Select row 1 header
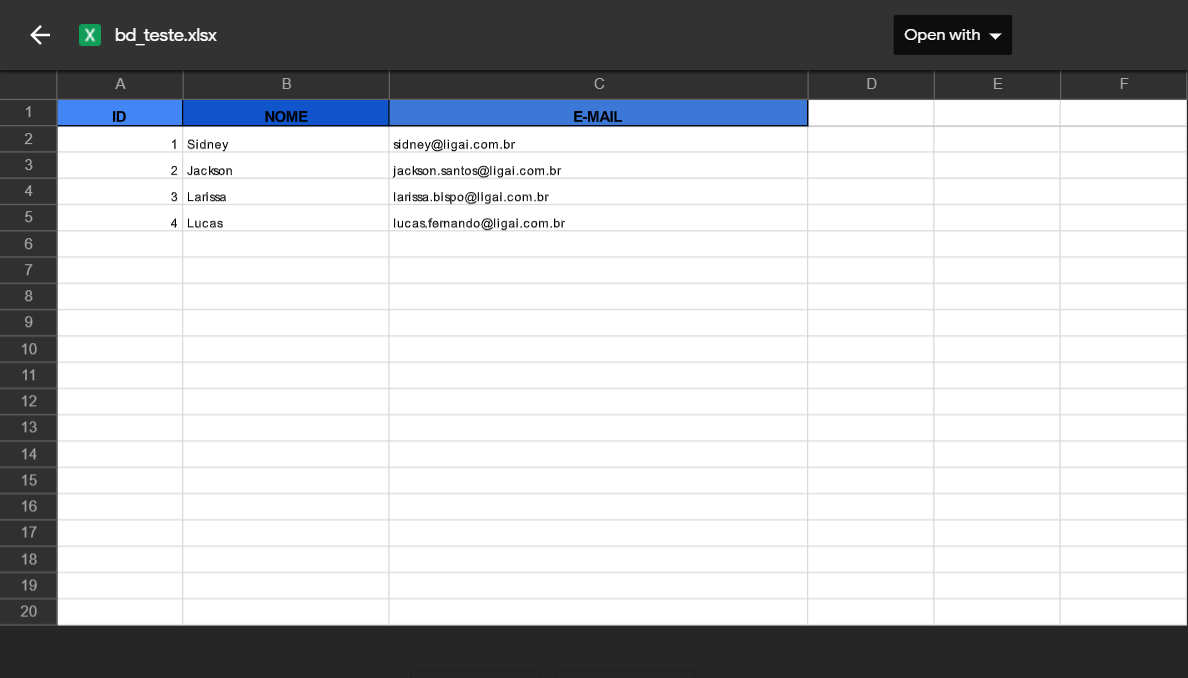The width and height of the screenshot is (1188, 678). (x=28, y=112)
